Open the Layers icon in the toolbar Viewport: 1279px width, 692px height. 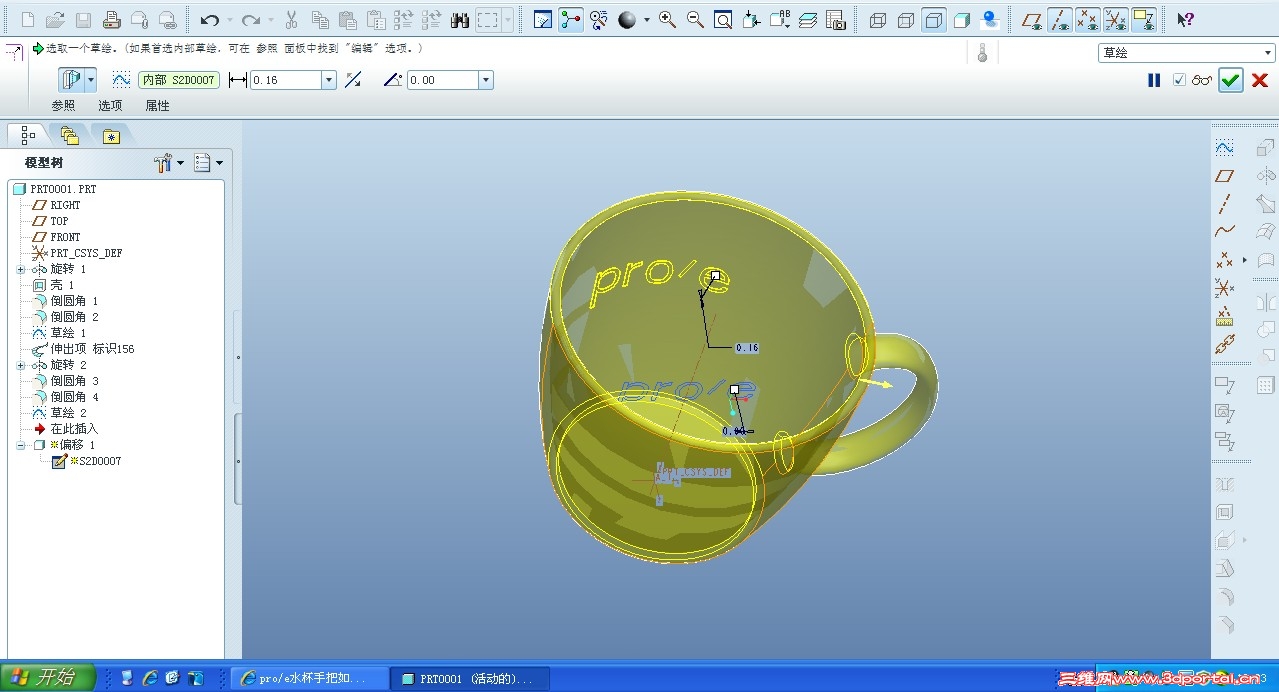pyautogui.click(x=808, y=19)
